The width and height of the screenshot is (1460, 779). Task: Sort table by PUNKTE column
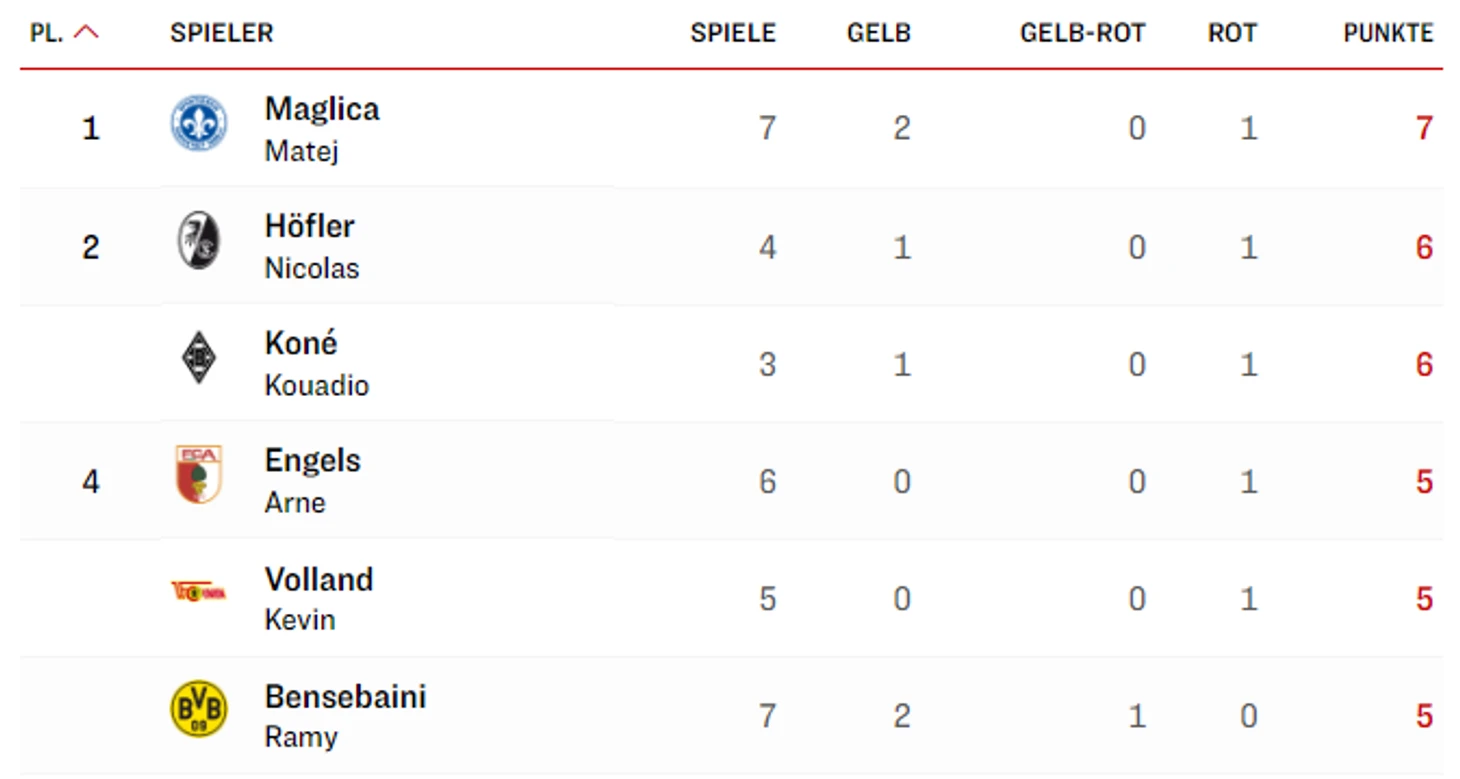click(x=1388, y=33)
